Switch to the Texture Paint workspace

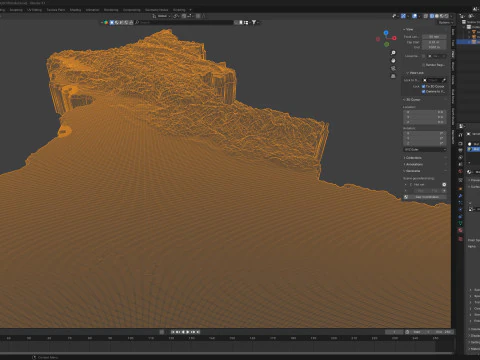(x=56, y=10)
